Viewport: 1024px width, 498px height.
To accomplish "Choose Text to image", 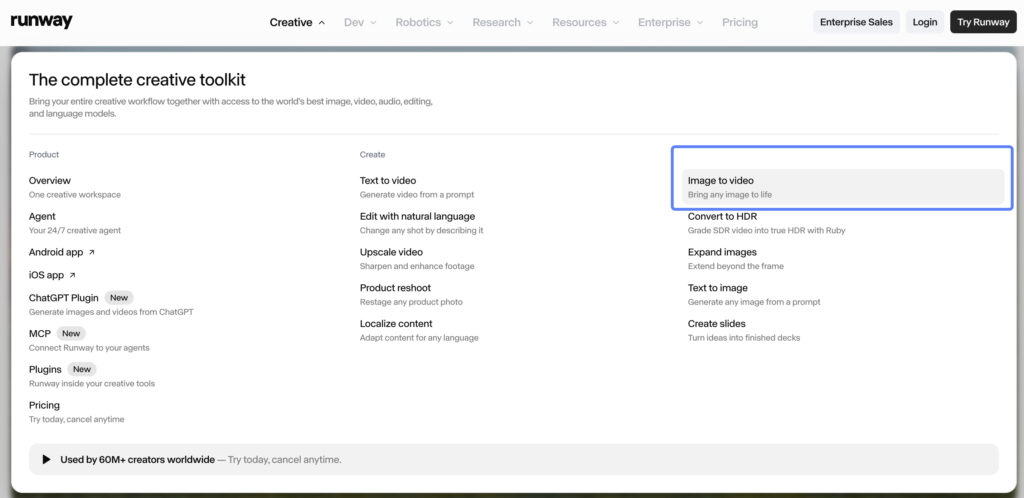I will pos(718,288).
